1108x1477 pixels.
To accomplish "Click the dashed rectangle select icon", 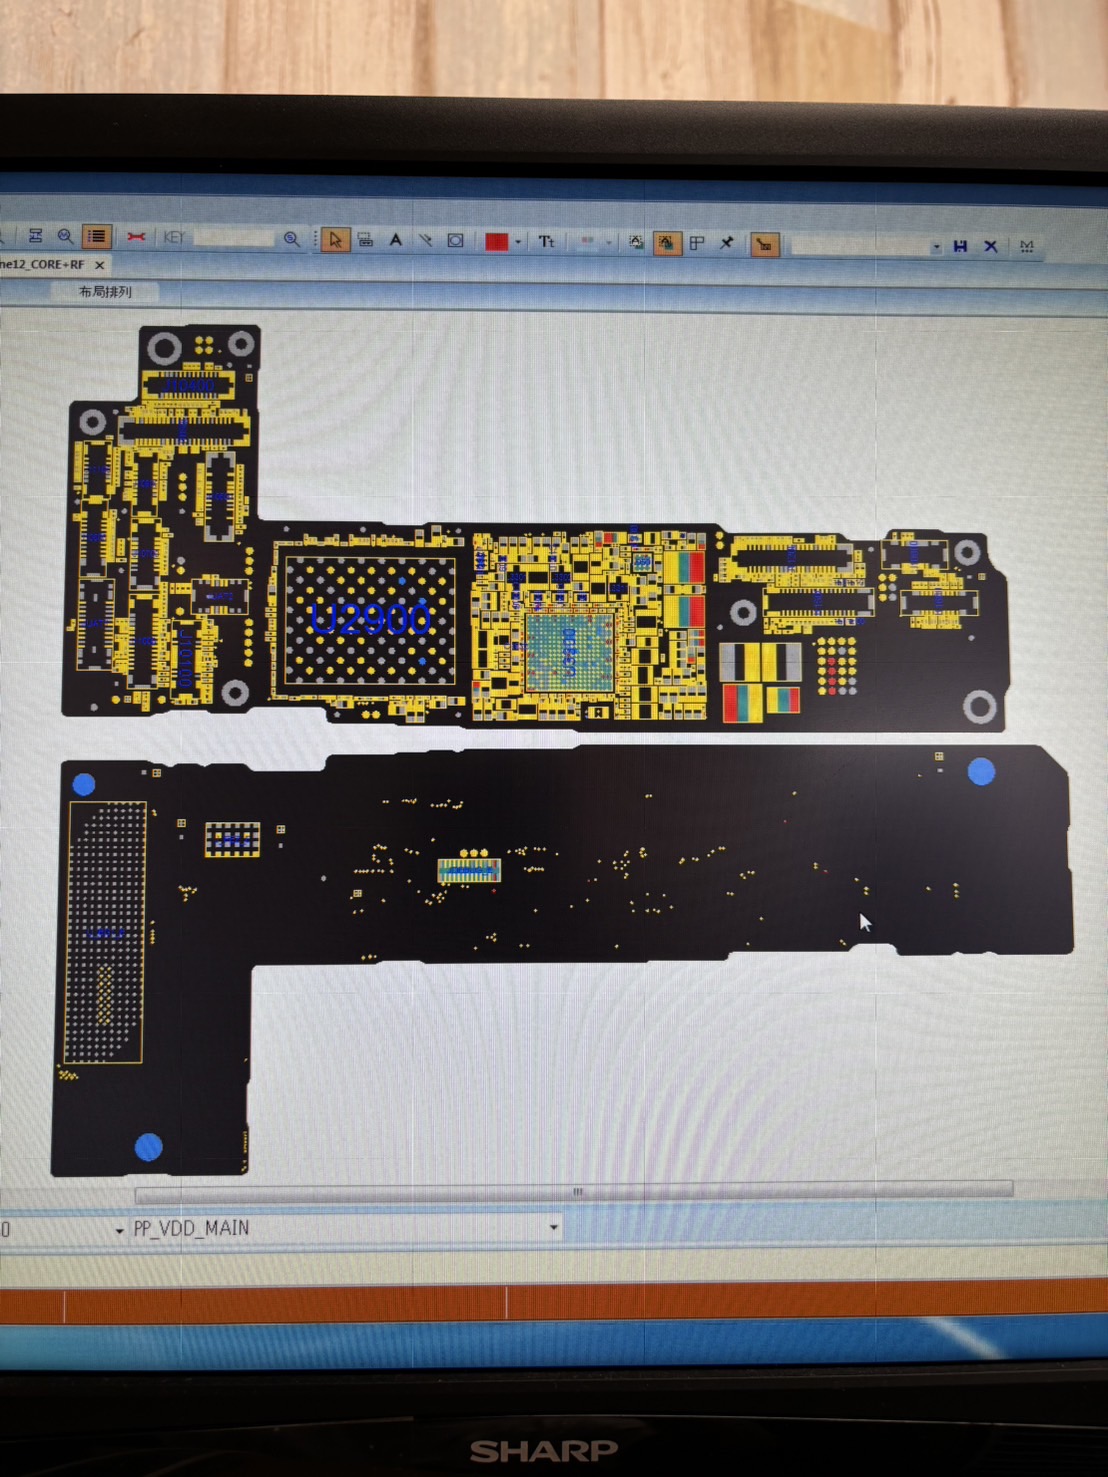I will (x=365, y=240).
